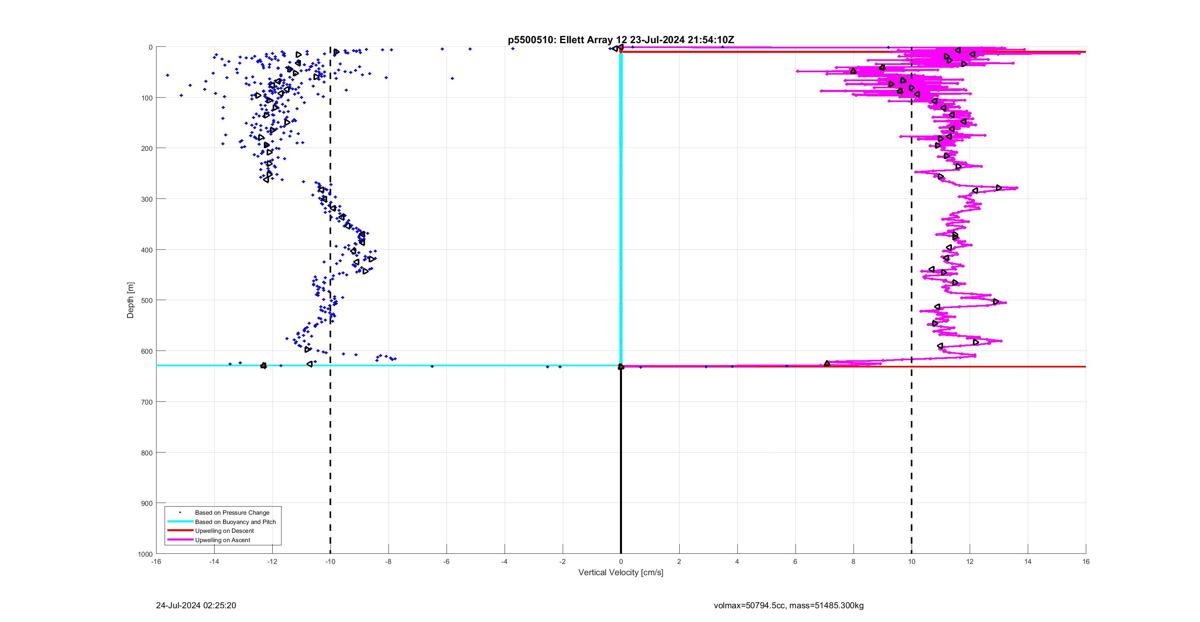1200x622 pixels.
Task: Click x-axis tick label '-10'
Action: (x=330, y=561)
